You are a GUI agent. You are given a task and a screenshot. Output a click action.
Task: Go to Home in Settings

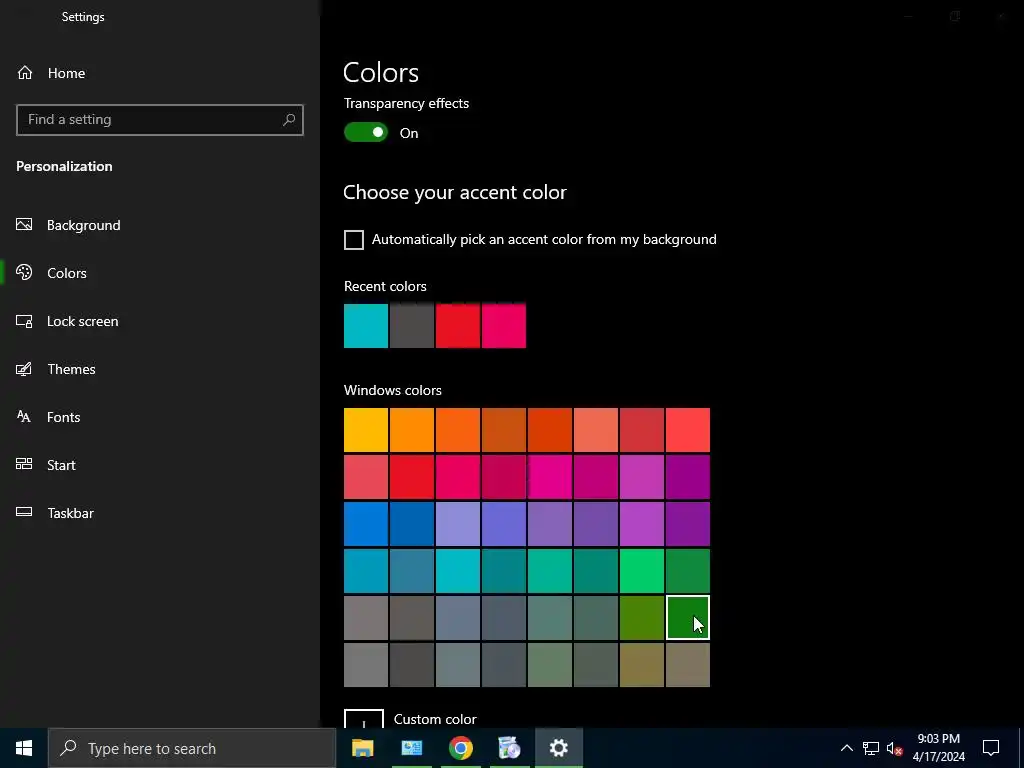pos(160,73)
